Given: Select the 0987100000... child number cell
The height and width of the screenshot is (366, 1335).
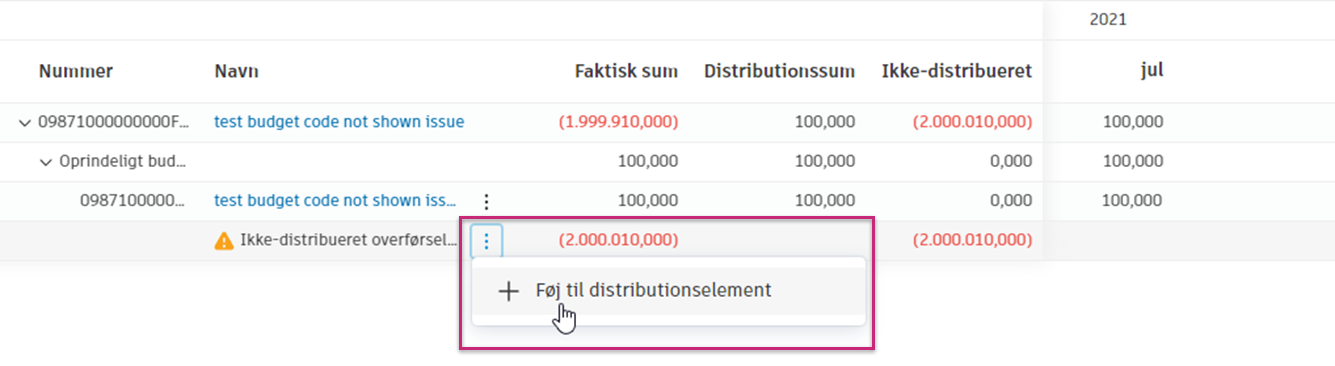Looking at the screenshot, I should tap(133, 201).
